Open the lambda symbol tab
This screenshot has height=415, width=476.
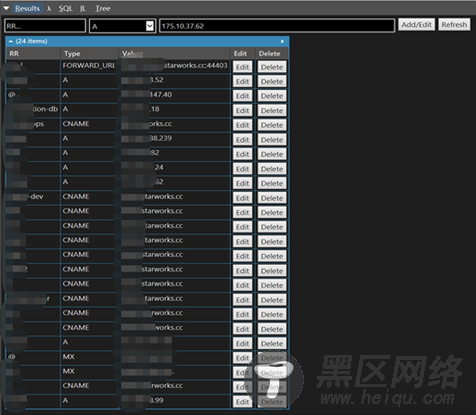(49, 9)
